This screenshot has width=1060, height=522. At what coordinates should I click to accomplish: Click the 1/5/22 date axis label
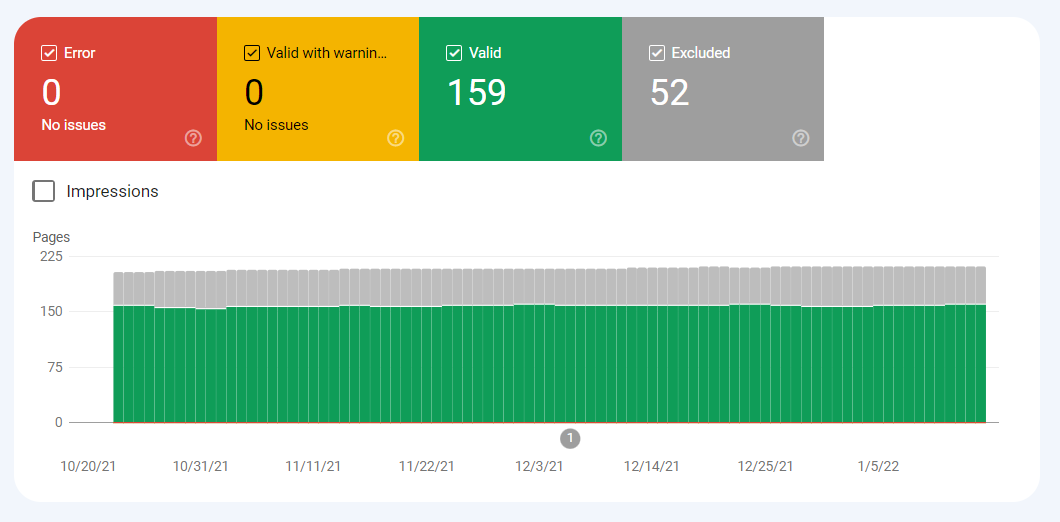878,467
